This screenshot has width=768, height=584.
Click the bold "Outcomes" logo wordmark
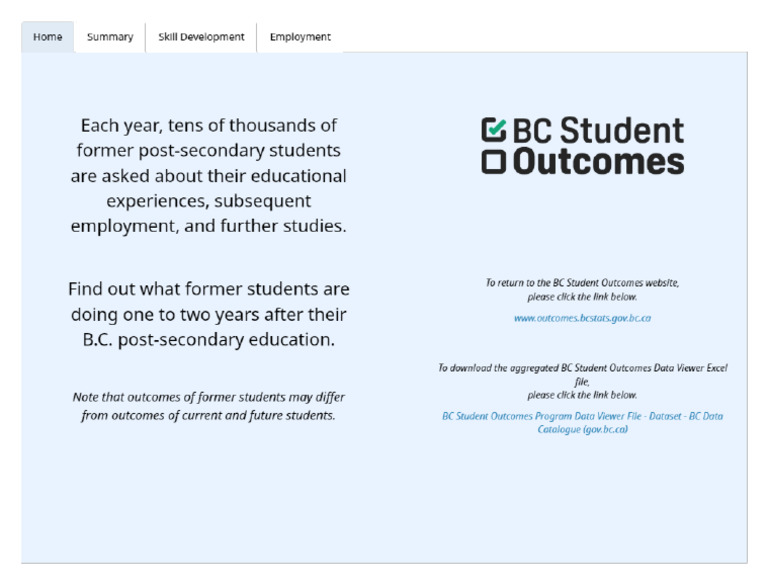598,162
